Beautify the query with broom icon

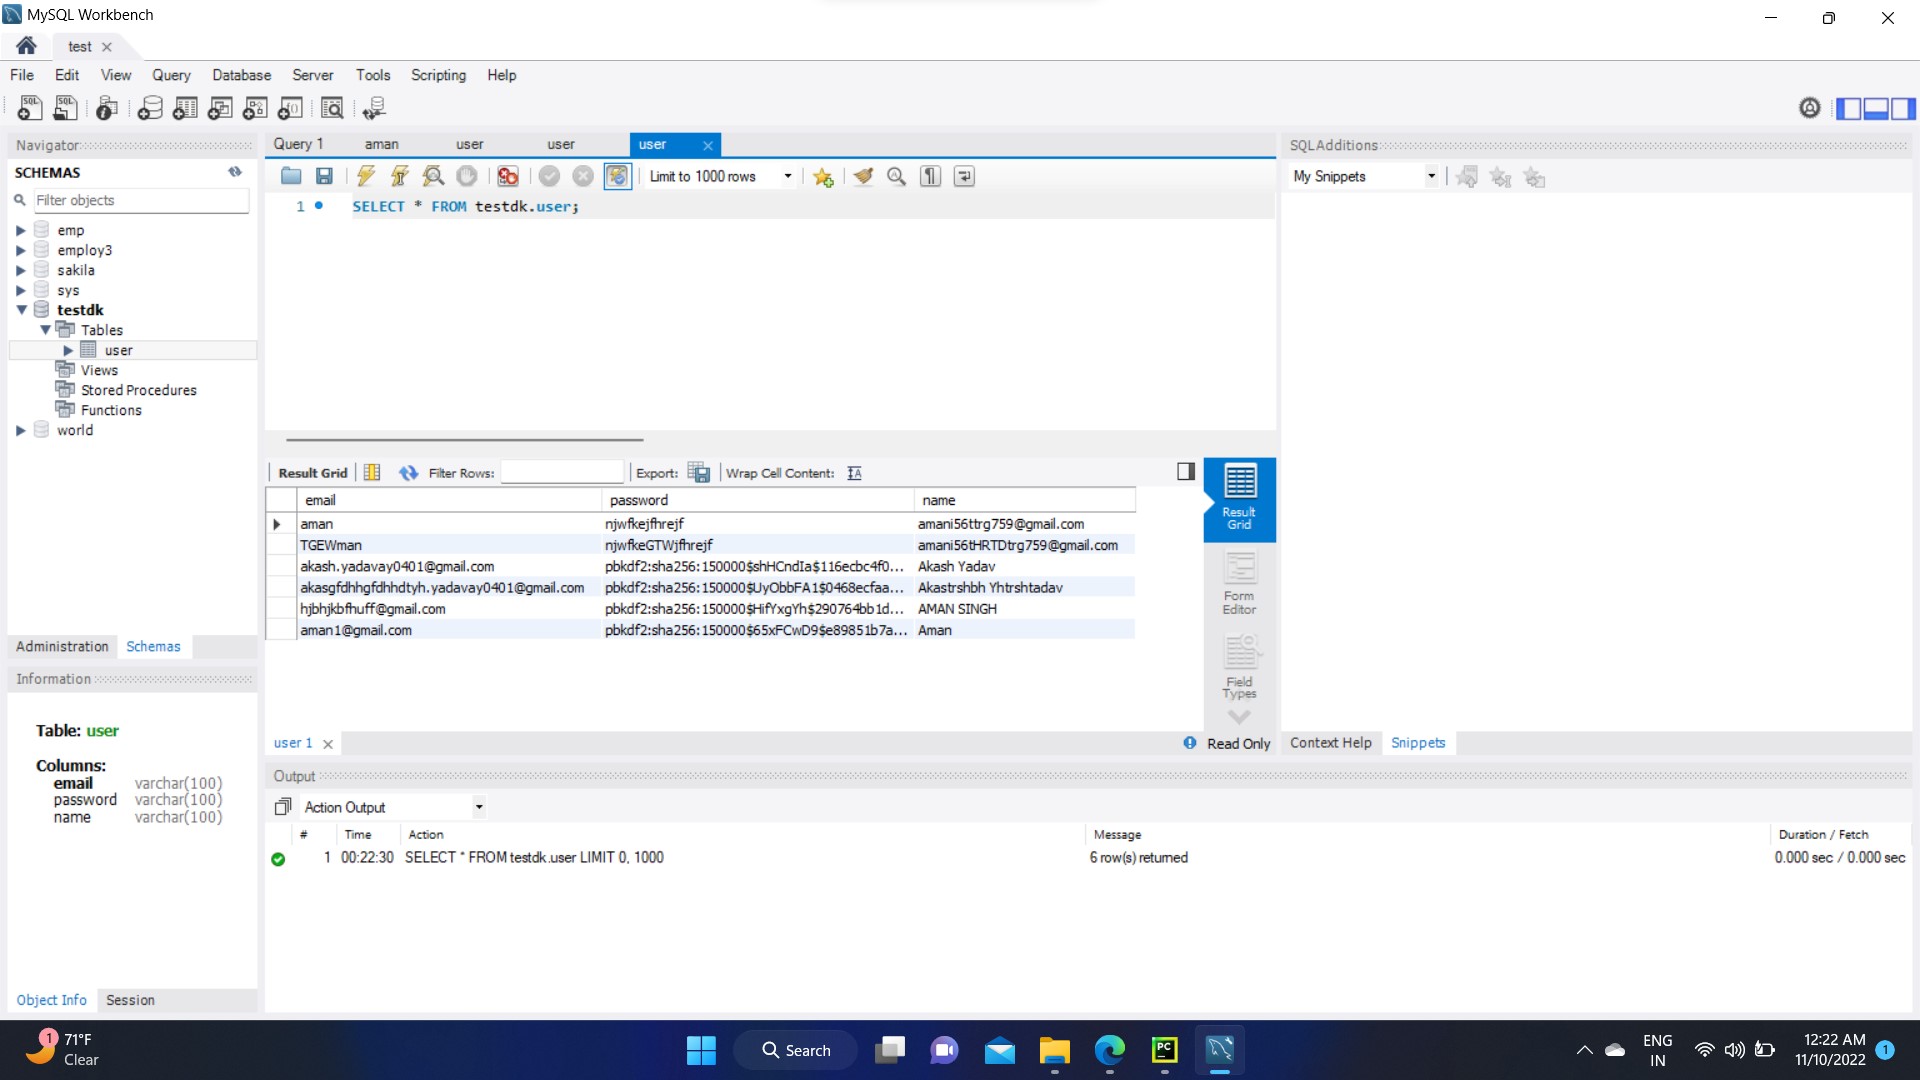[863, 176]
